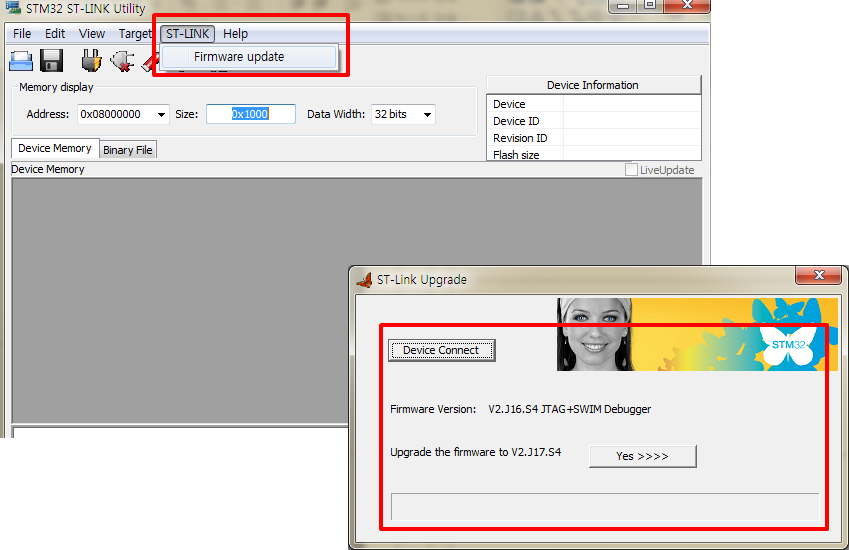Click the Size input field
Viewport: 849px width, 550px height.
[251, 114]
